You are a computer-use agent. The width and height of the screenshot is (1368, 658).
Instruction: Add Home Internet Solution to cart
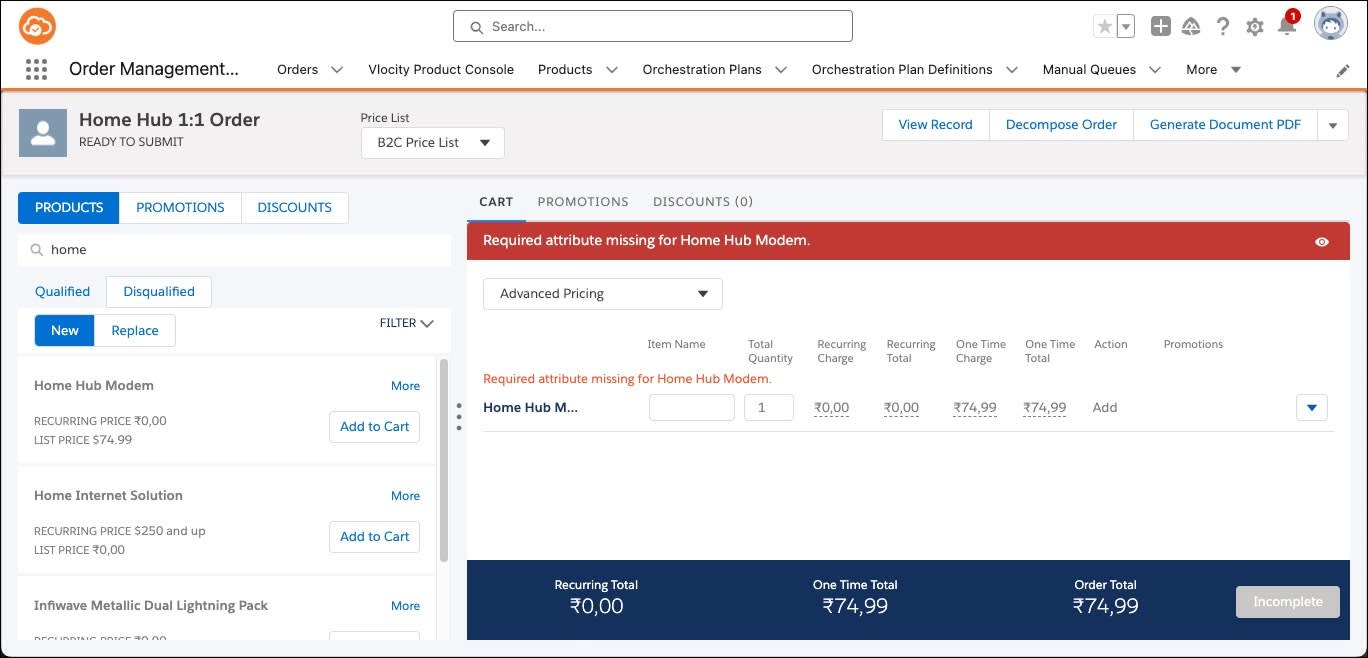click(375, 537)
